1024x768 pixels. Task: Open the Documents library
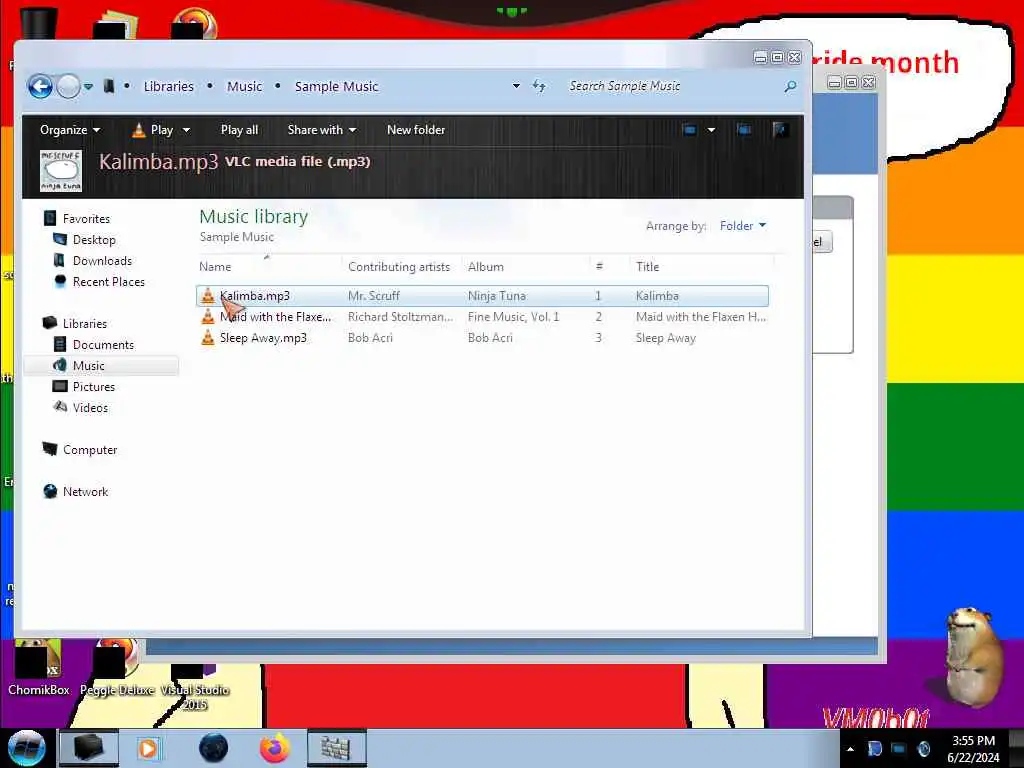click(x=103, y=344)
